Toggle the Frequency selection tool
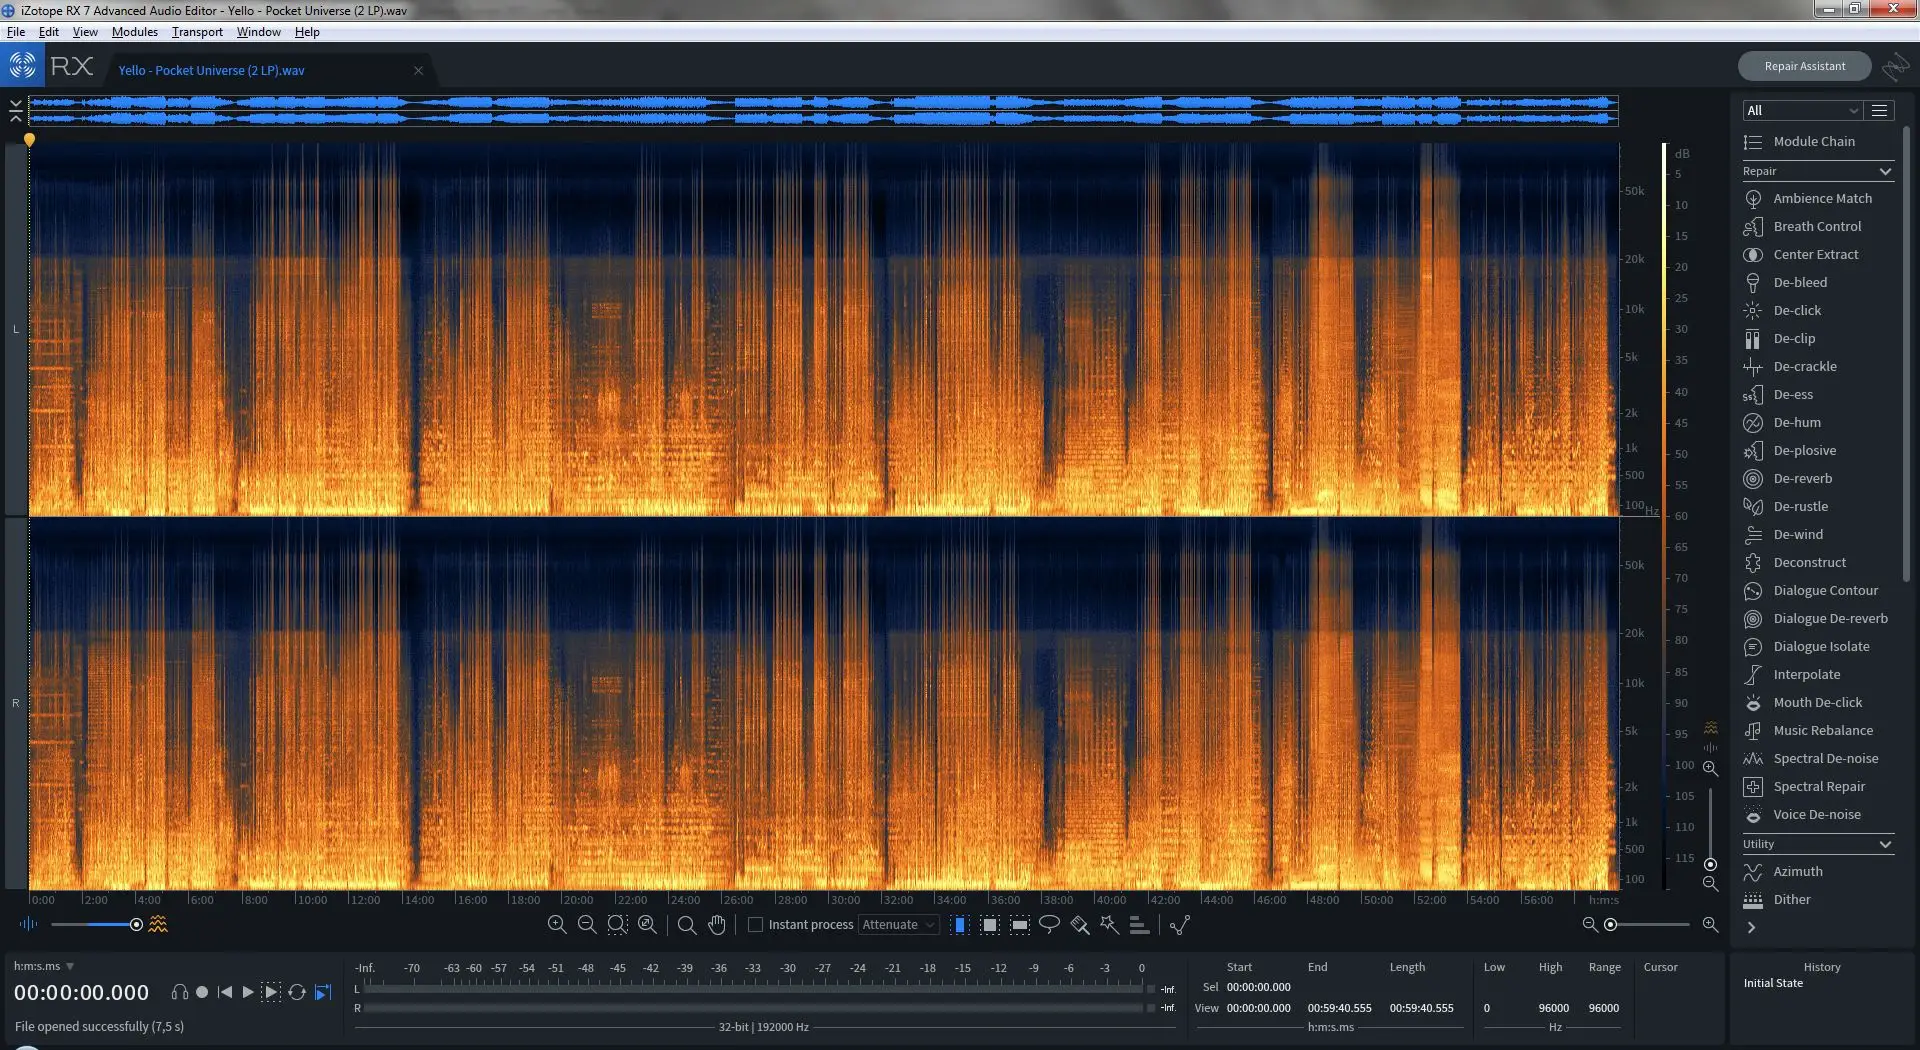Screen dimensions: 1920x1050 point(1020,924)
